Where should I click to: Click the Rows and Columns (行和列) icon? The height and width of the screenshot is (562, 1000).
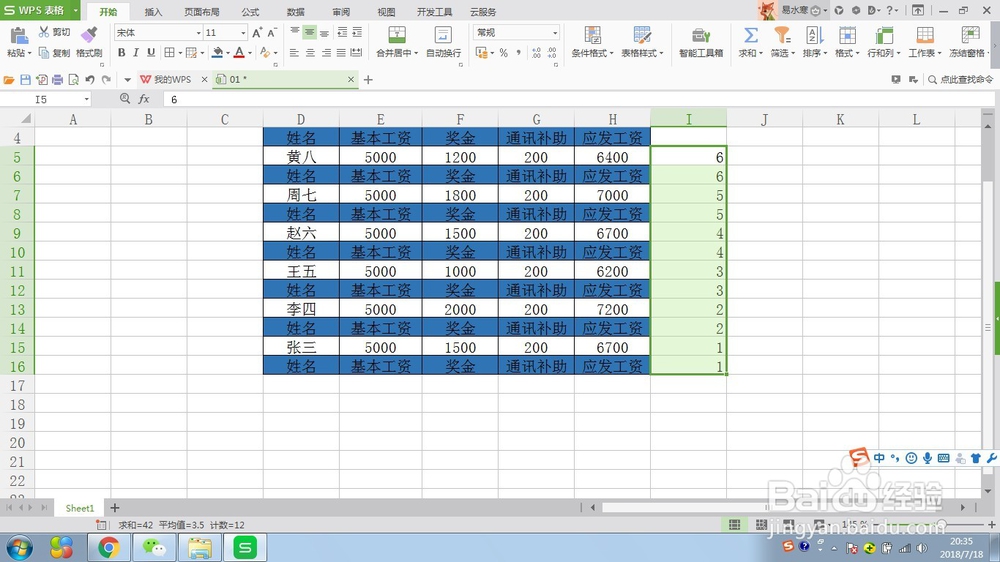point(884,35)
